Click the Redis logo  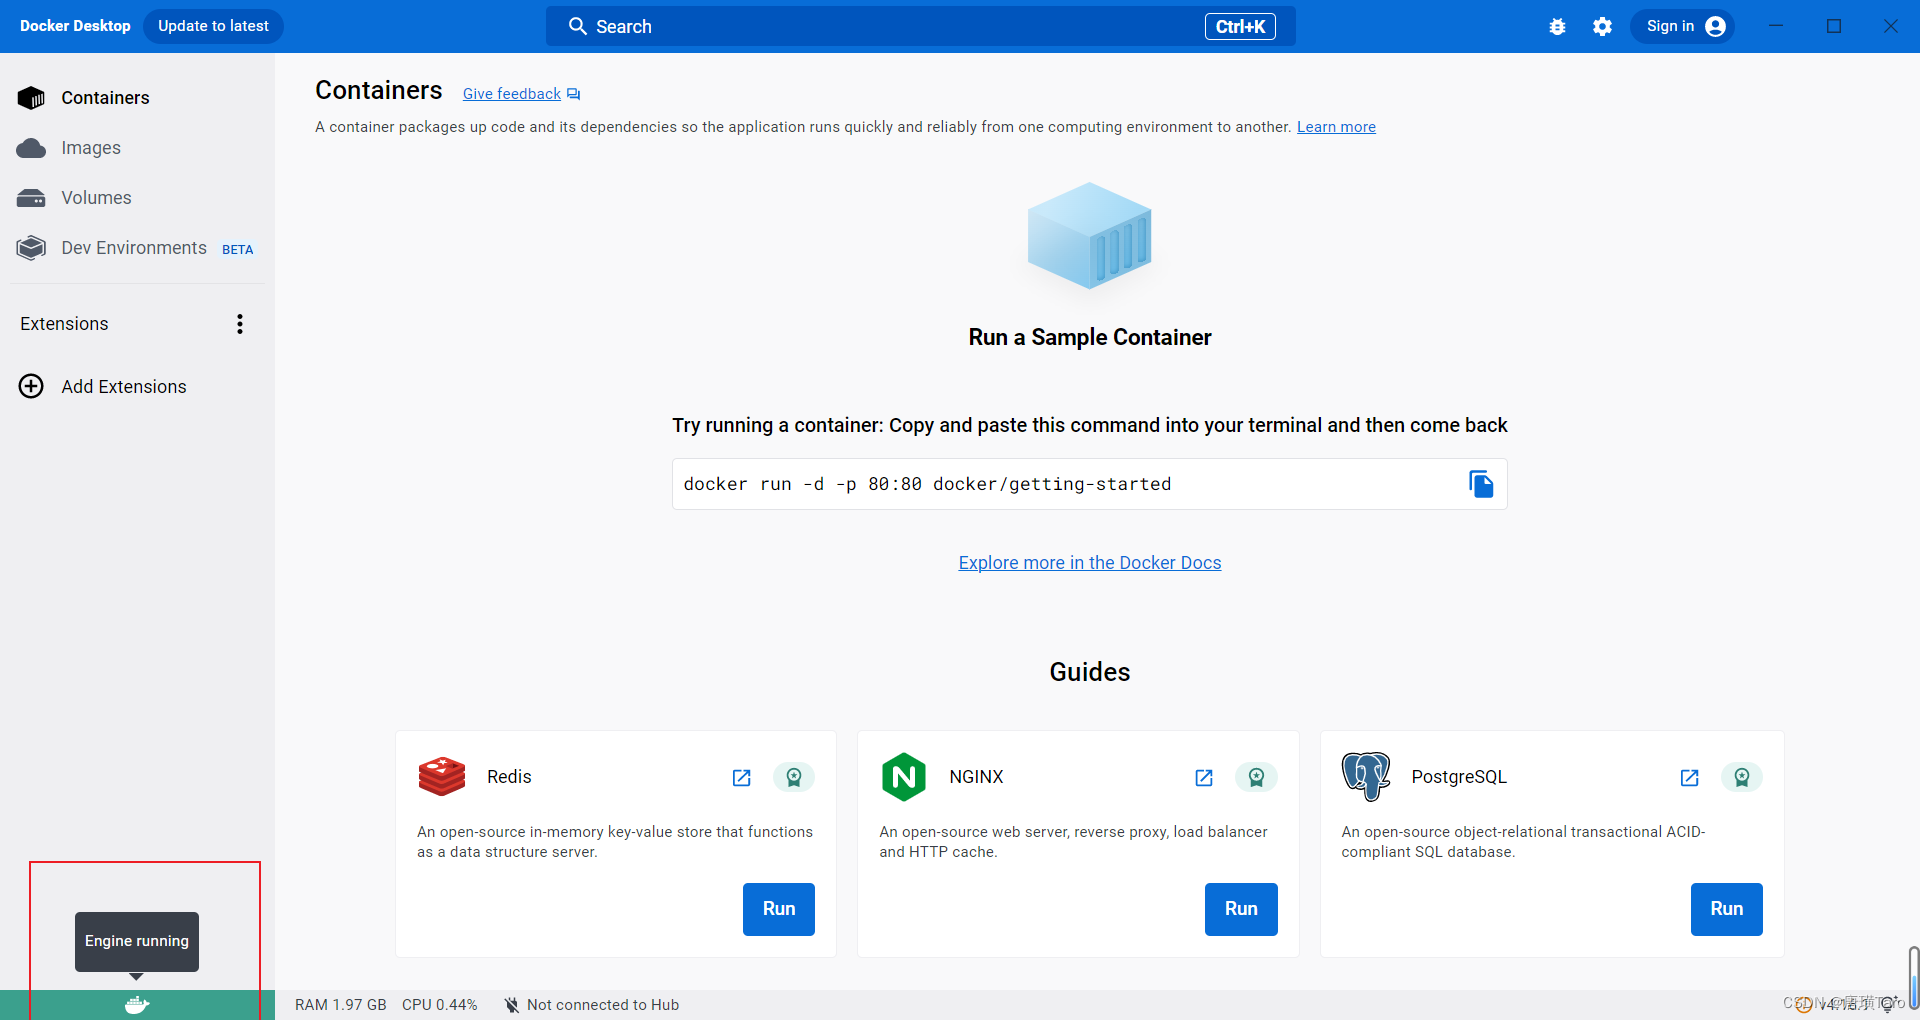[442, 777]
